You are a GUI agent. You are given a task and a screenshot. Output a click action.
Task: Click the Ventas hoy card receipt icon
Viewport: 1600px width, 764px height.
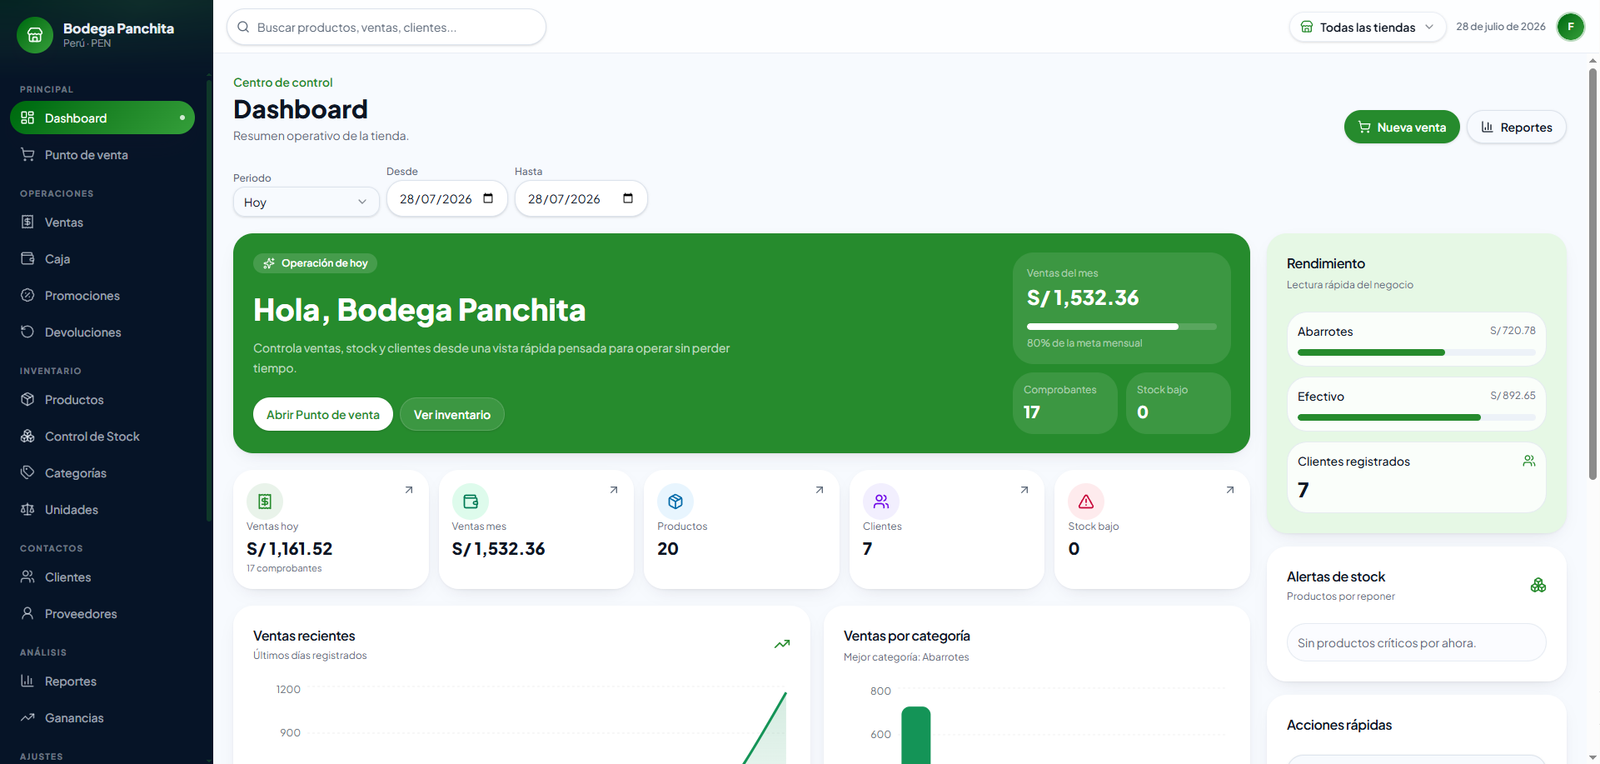pyautogui.click(x=265, y=501)
